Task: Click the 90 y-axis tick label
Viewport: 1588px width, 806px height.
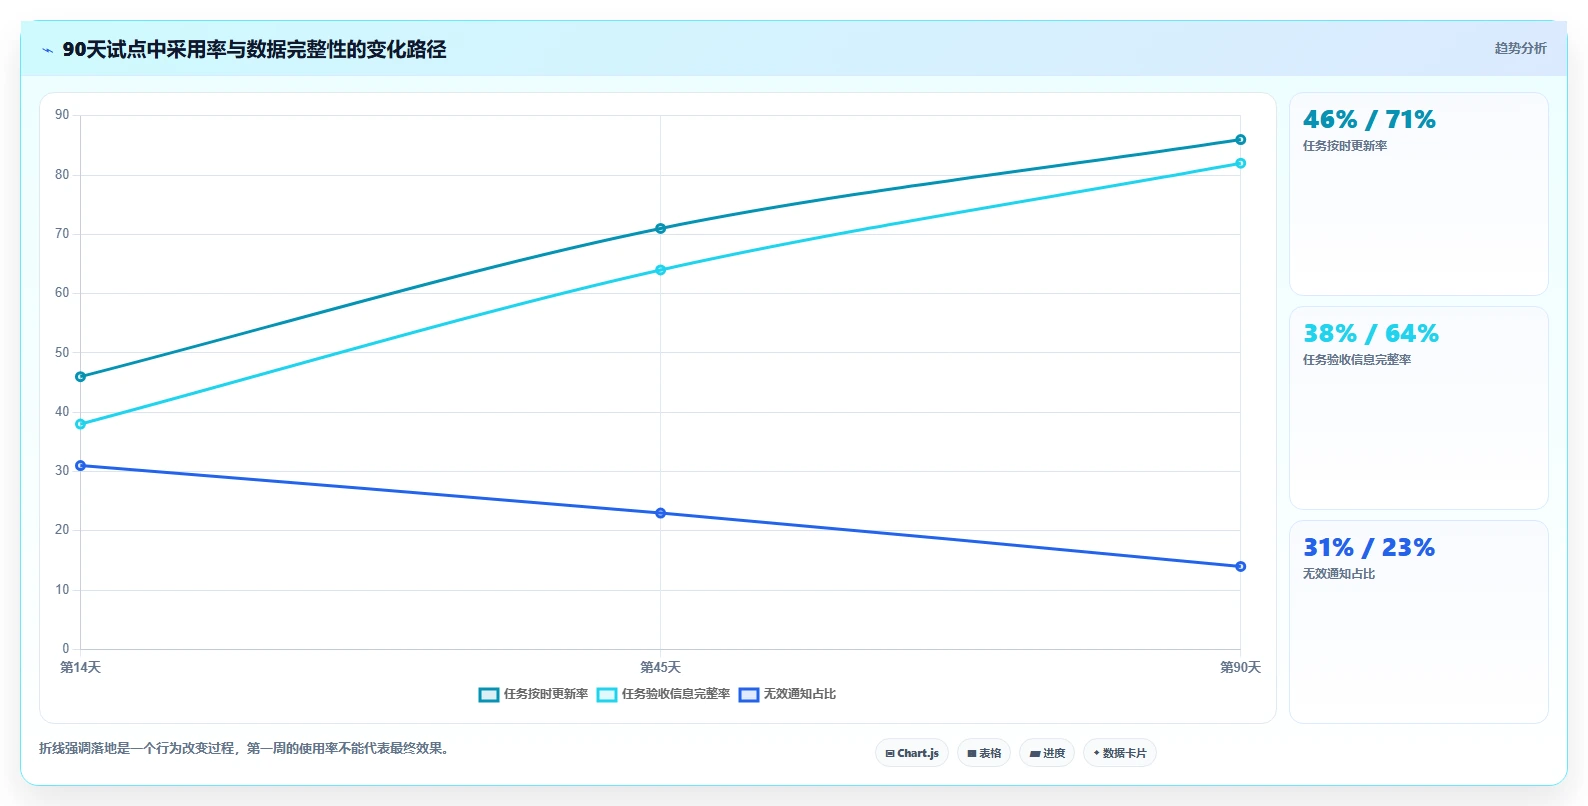Action: pos(62,115)
